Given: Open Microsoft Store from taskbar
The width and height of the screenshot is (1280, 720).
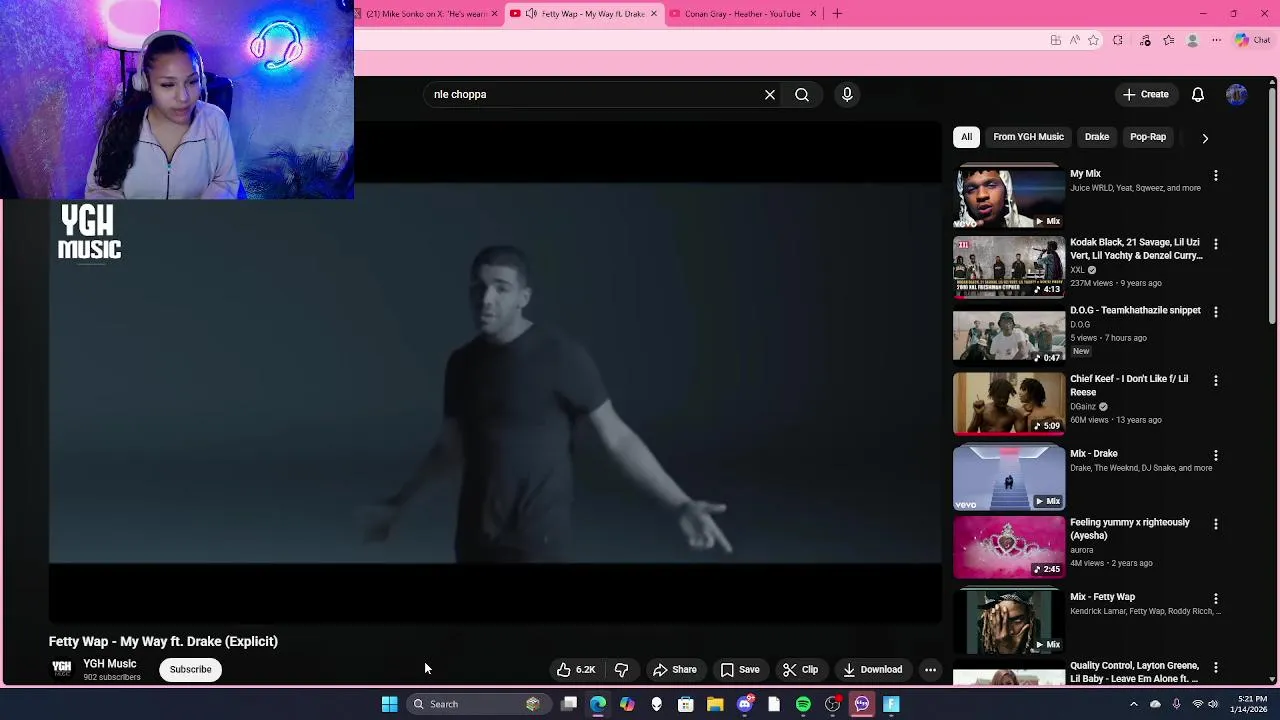Looking at the screenshot, I should click(x=686, y=704).
